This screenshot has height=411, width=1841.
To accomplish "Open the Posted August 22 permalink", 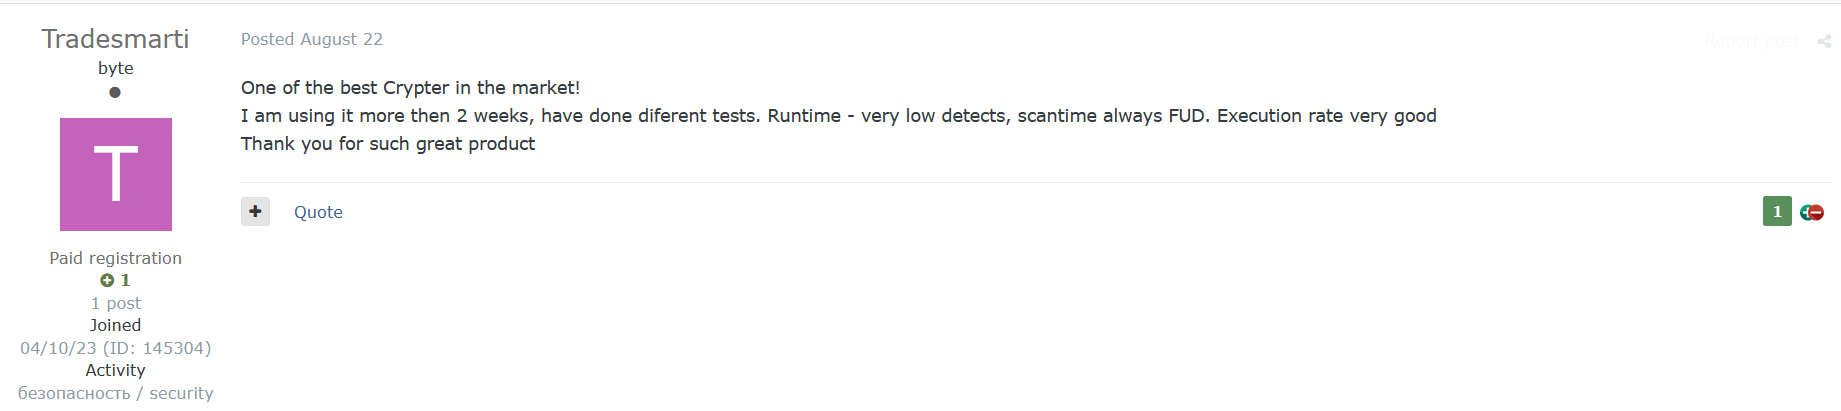I will click(312, 39).
